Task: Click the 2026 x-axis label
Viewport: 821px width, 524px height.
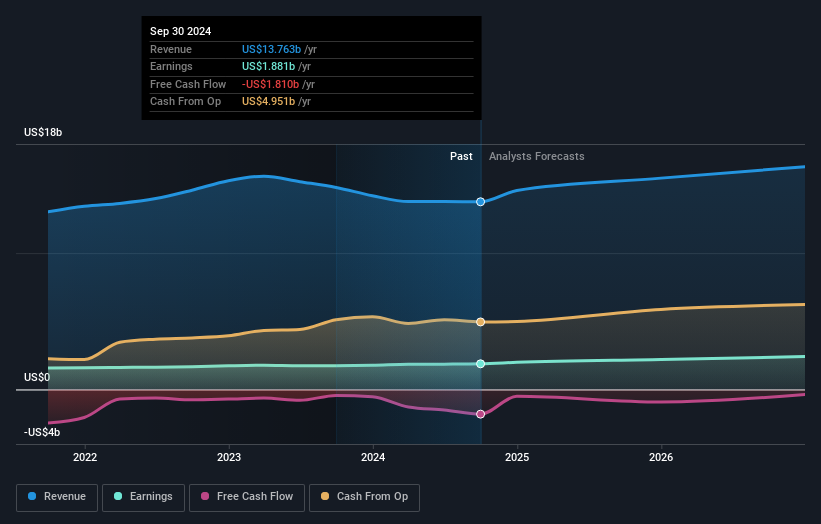Action: (x=661, y=457)
